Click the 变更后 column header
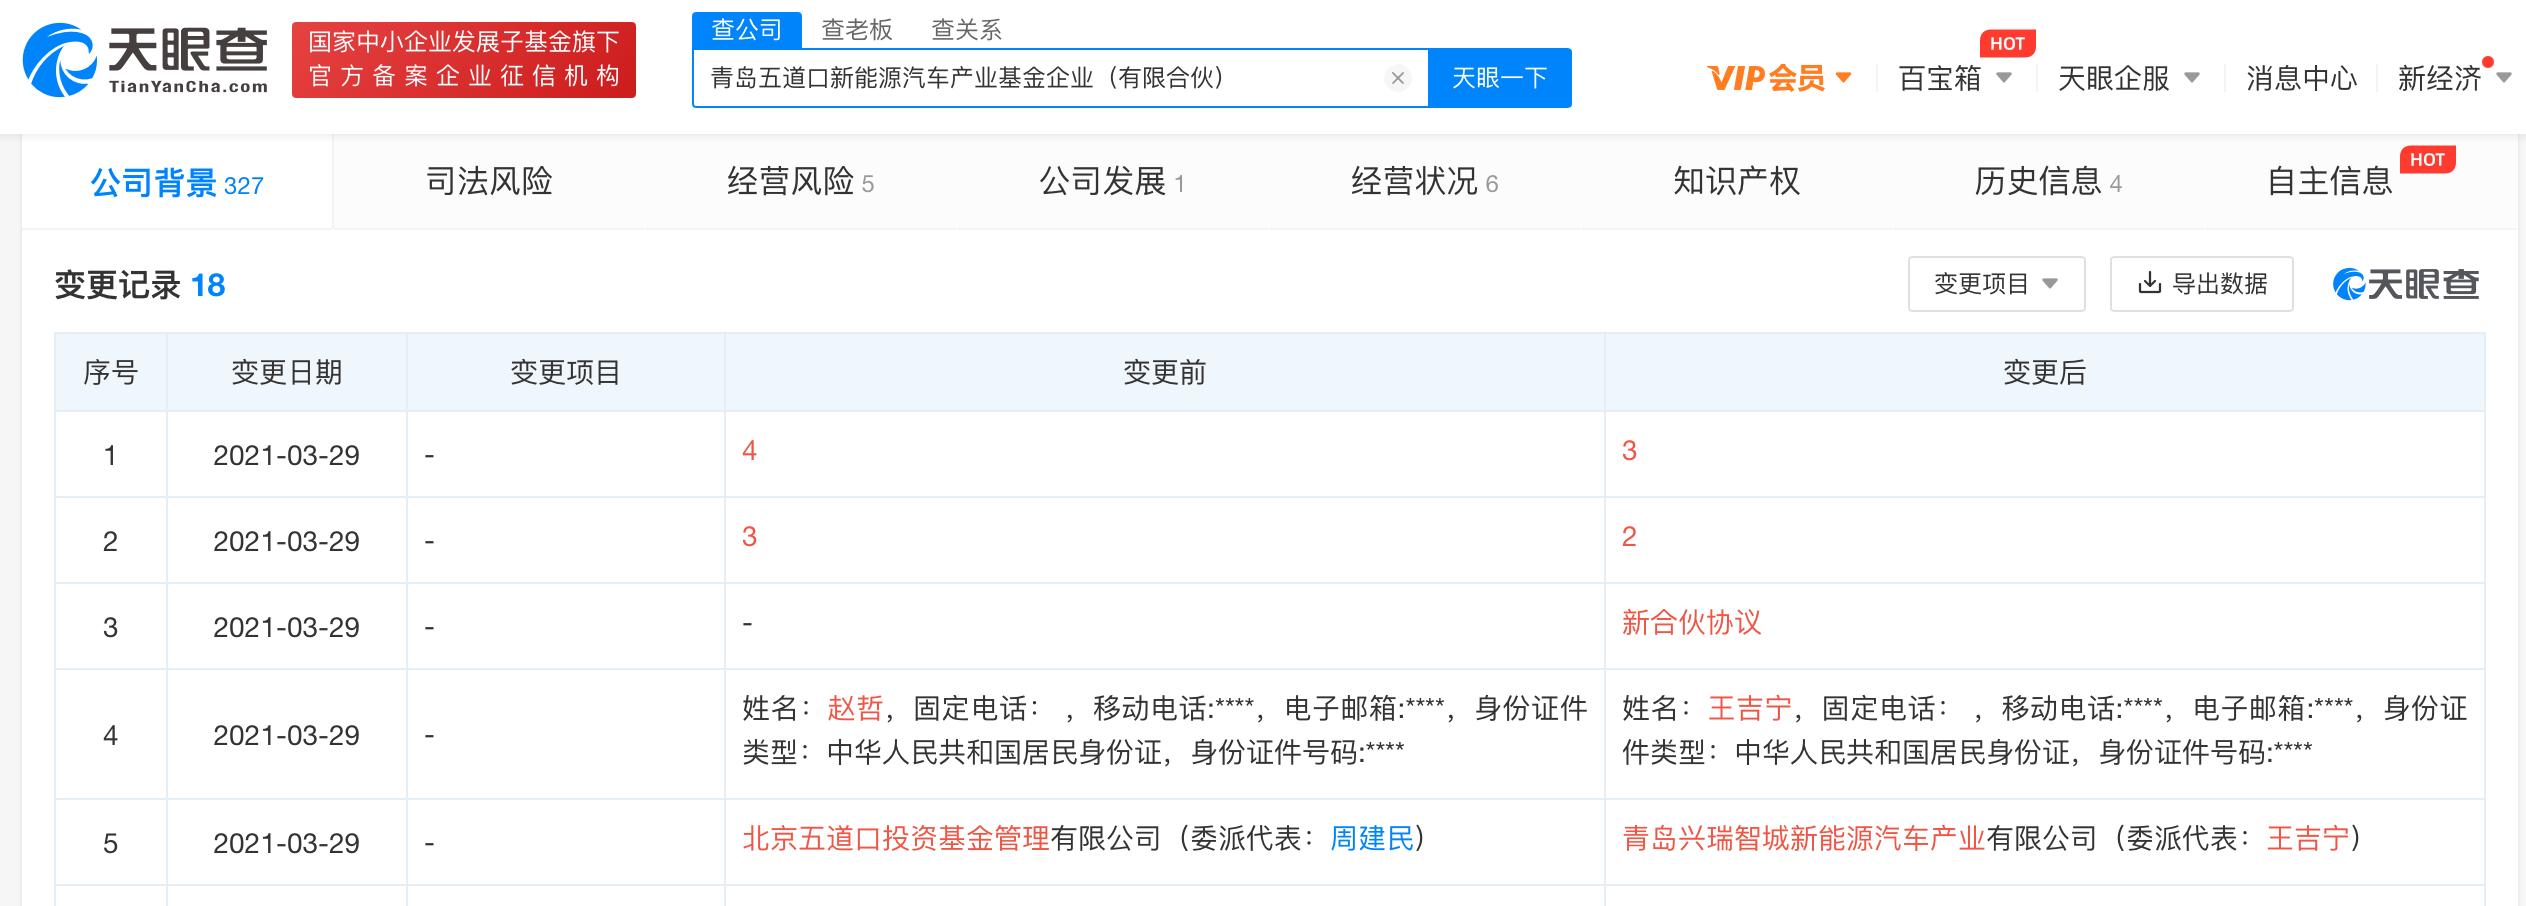The width and height of the screenshot is (2526, 906). [2044, 372]
